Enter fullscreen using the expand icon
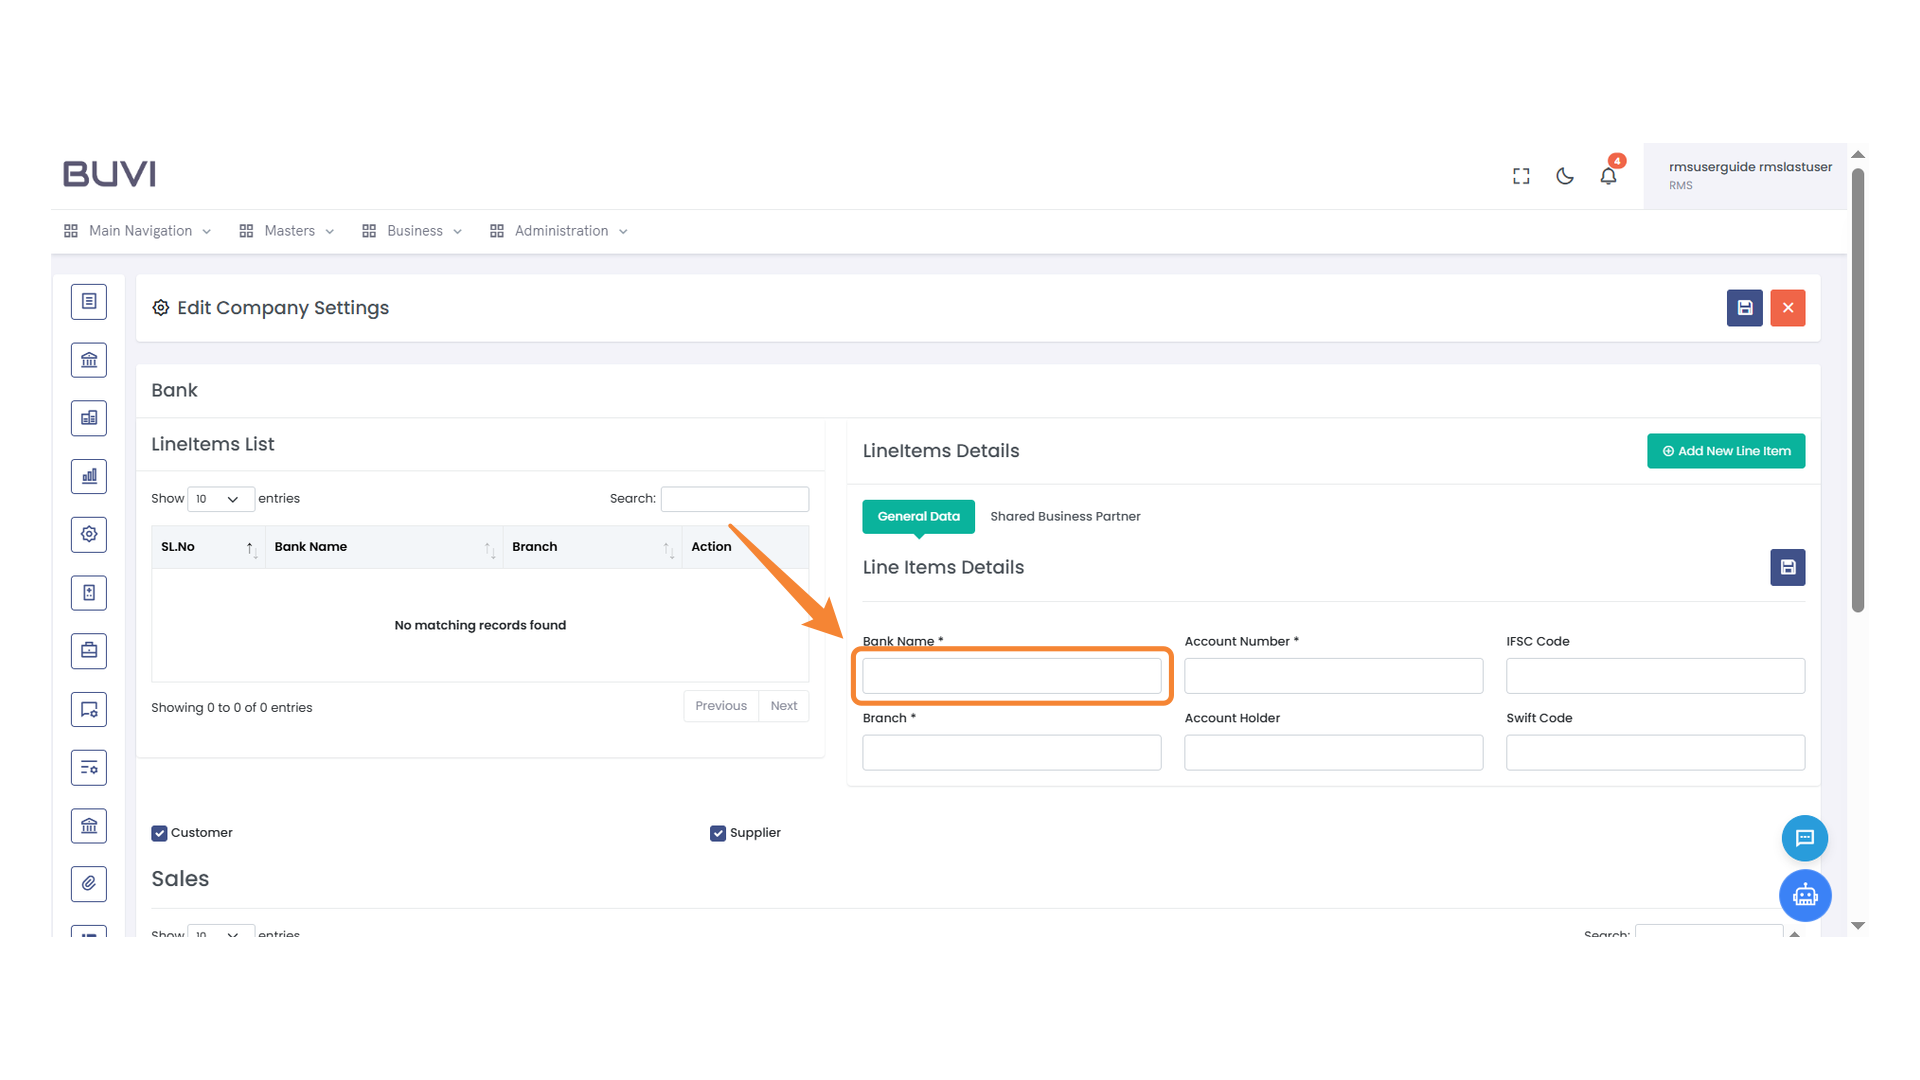The width and height of the screenshot is (1920, 1080). pyautogui.click(x=1520, y=175)
